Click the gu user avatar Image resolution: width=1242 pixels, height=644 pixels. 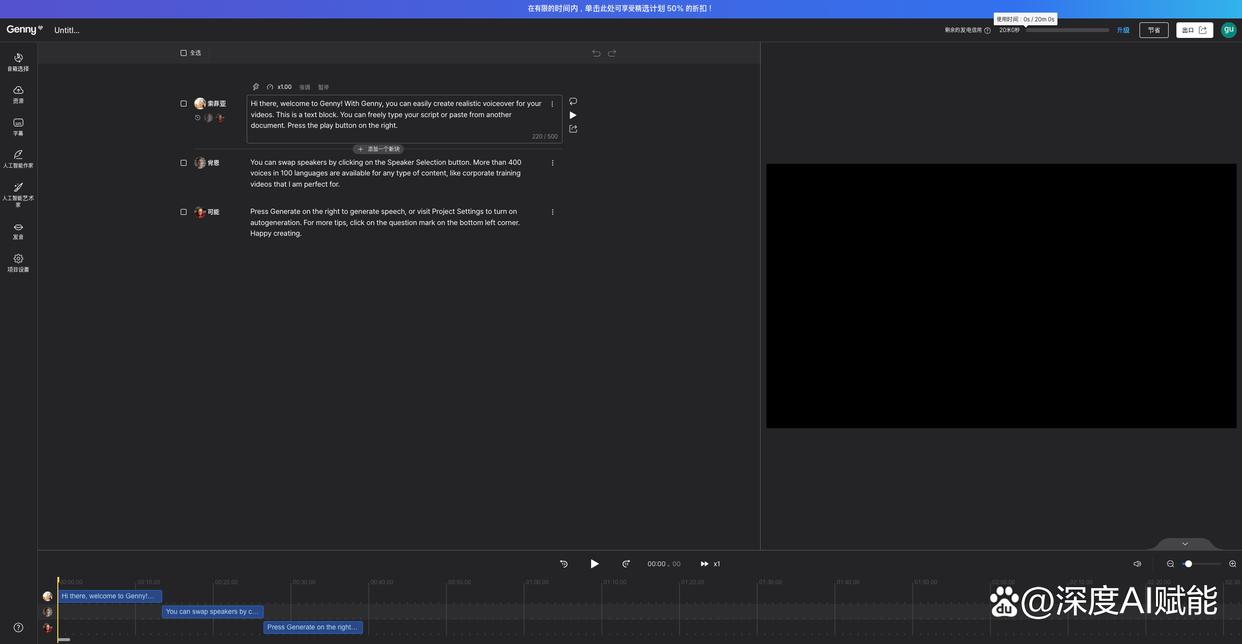coord(1229,30)
